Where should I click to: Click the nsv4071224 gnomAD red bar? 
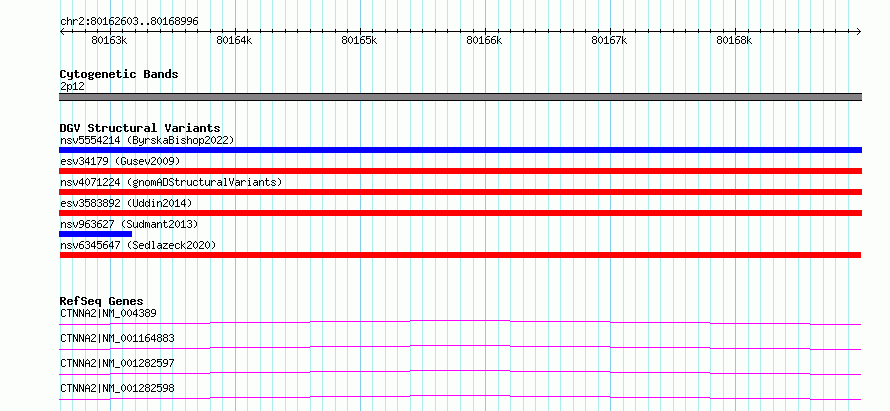460,192
